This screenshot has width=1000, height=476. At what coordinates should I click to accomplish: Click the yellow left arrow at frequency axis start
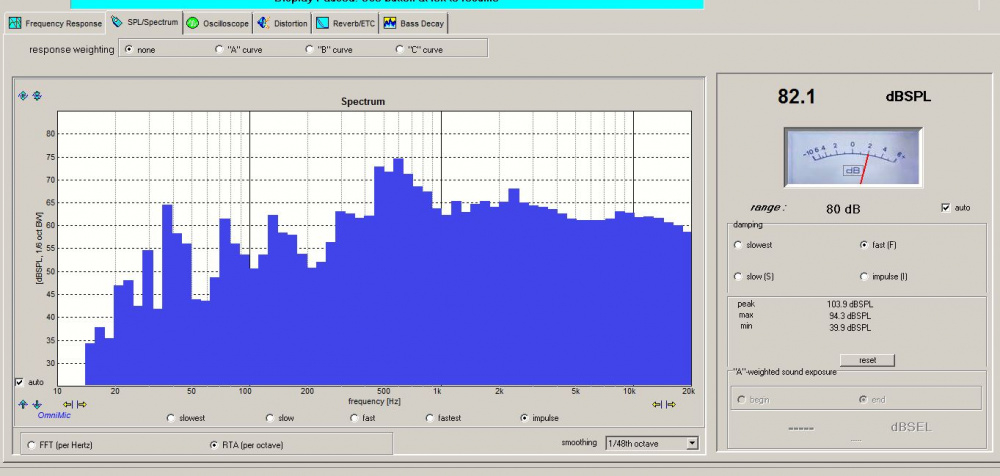68,404
